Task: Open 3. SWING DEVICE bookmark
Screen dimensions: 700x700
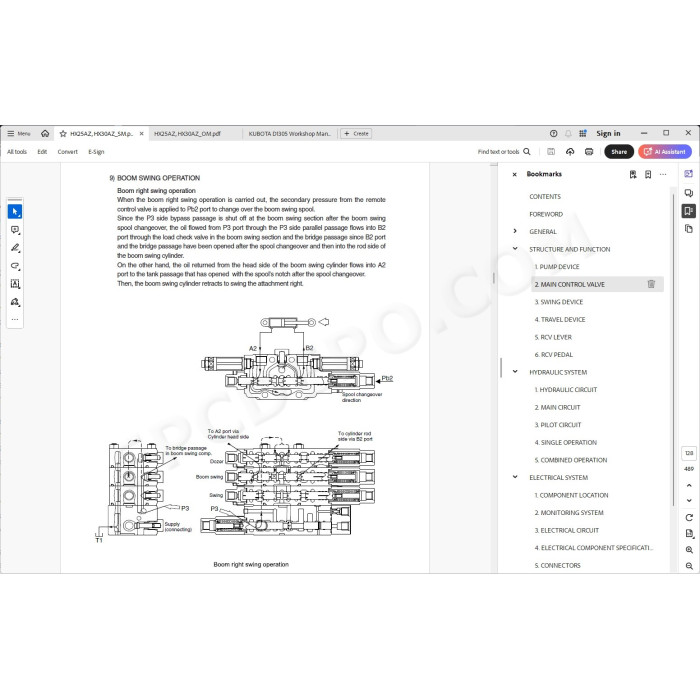Action: coord(558,302)
